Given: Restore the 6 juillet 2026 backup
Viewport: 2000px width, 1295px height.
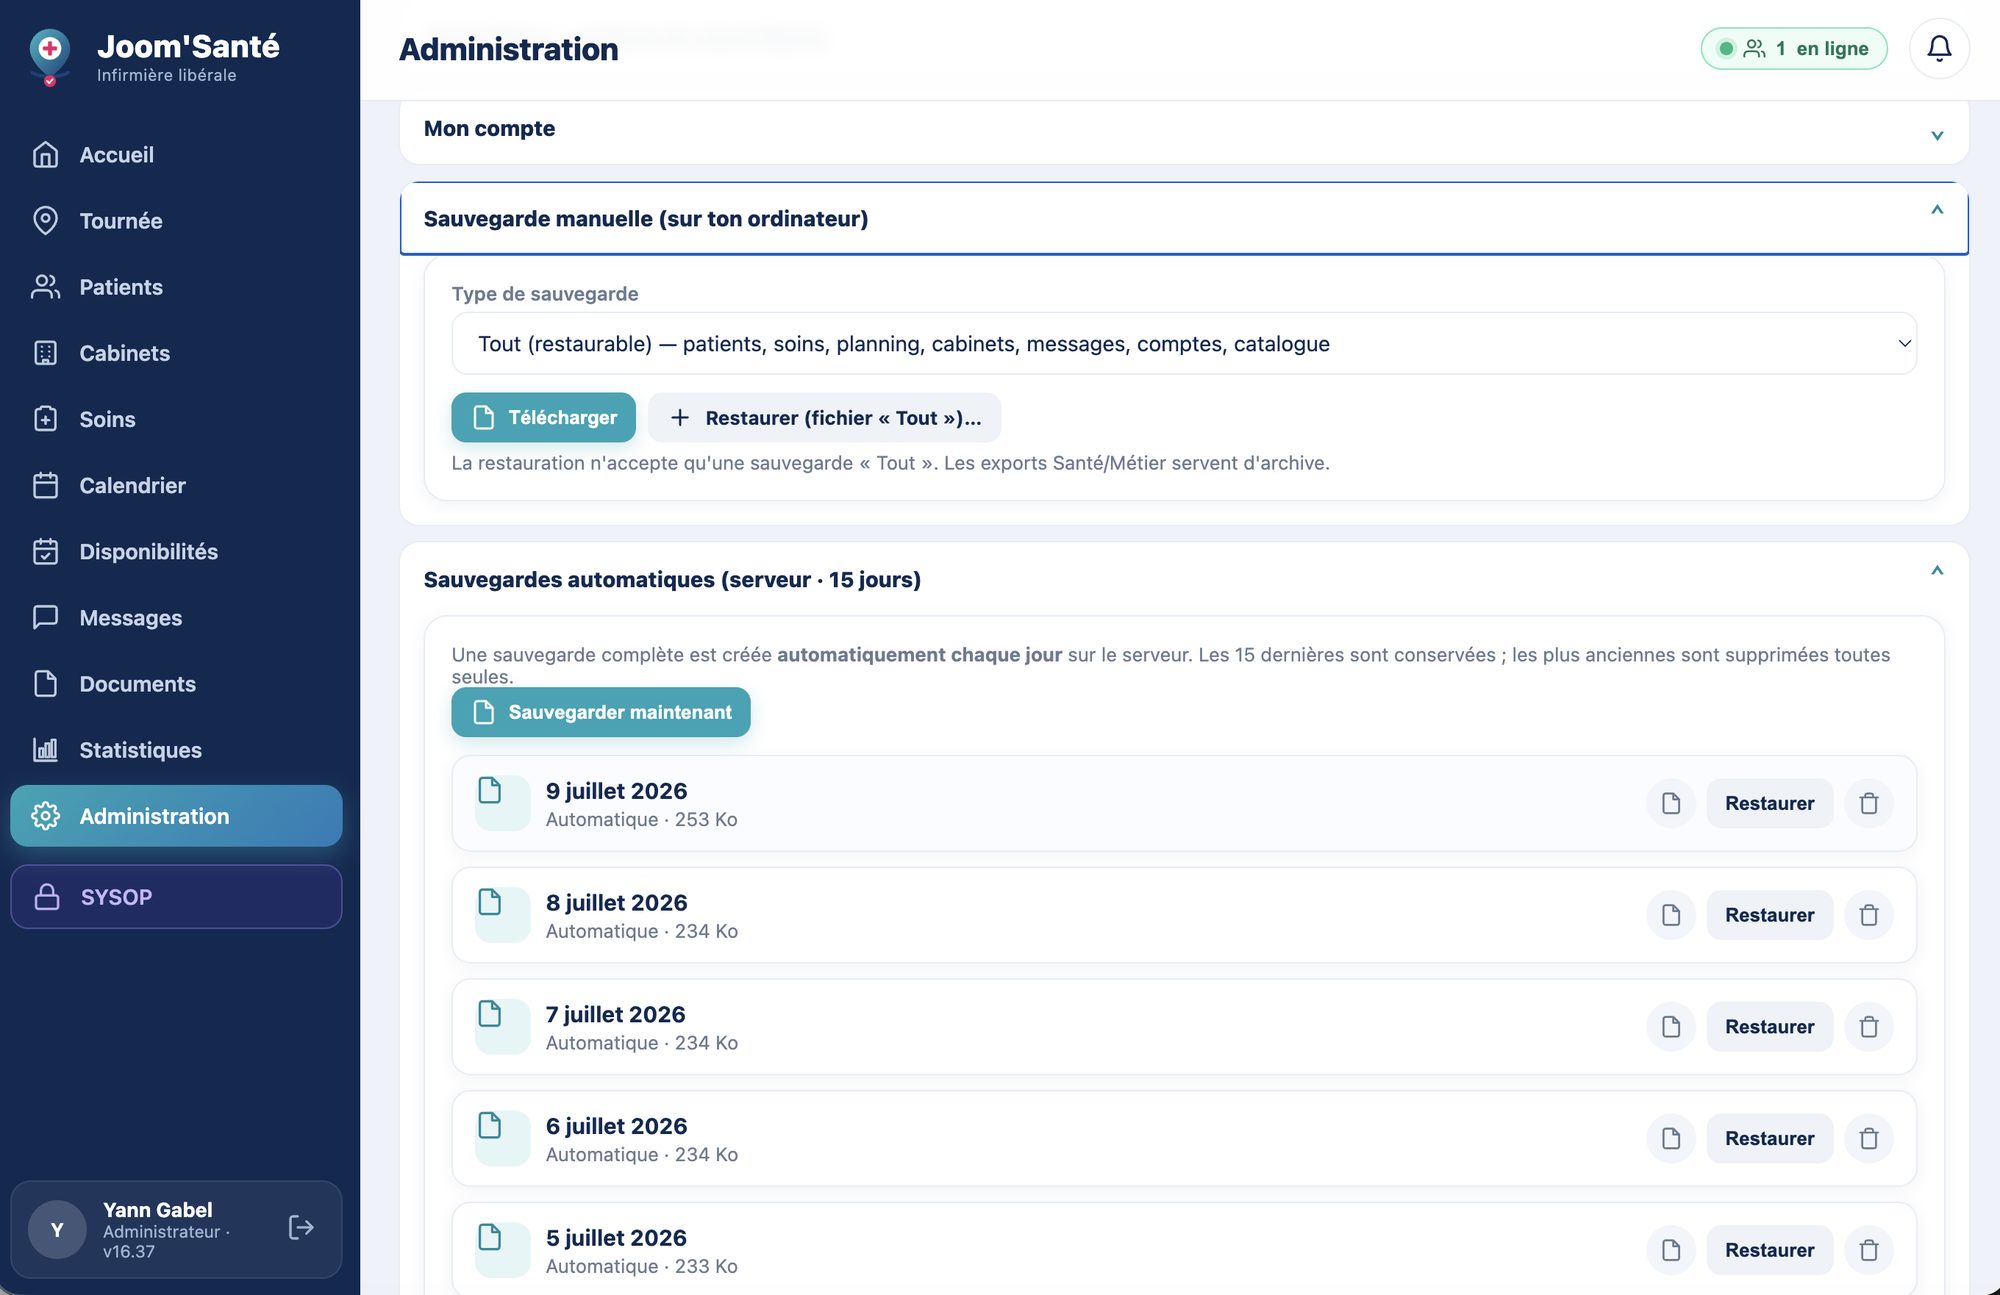Looking at the screenshot, I should tap(1769, 1138).
